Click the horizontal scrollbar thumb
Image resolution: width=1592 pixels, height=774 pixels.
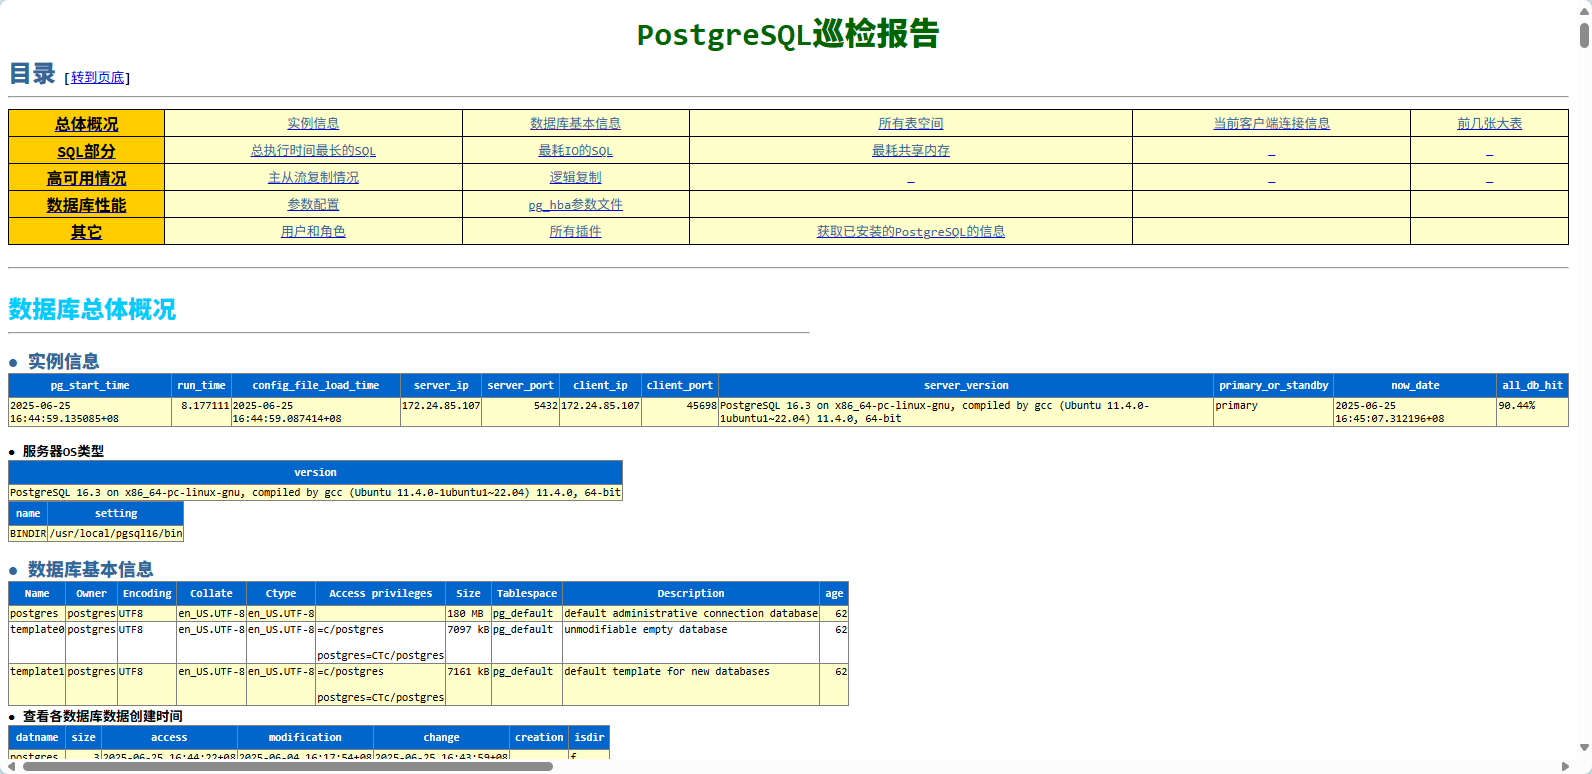[x=288, y=767]
